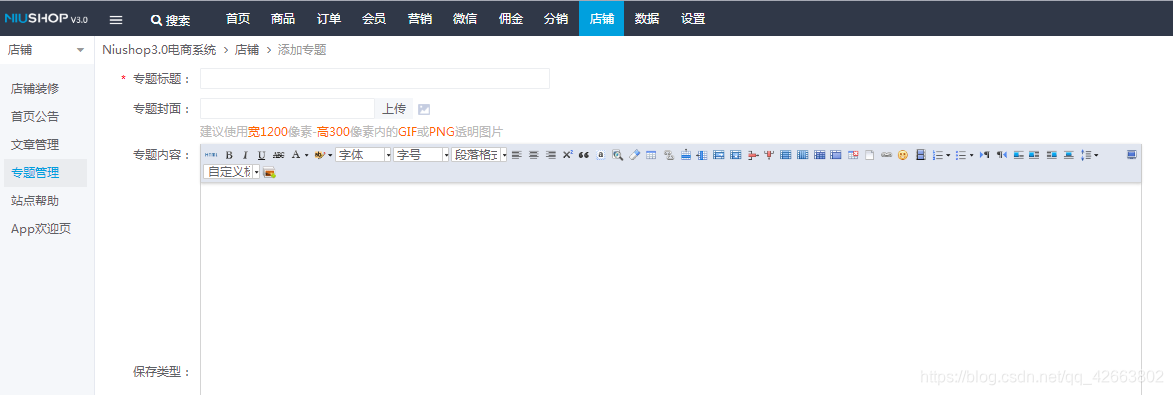Delete table row with red horizontal icon
Image resolution: width=1173 pixels, height=395 pixels.
pyautogui.click(x=753, y=155)
